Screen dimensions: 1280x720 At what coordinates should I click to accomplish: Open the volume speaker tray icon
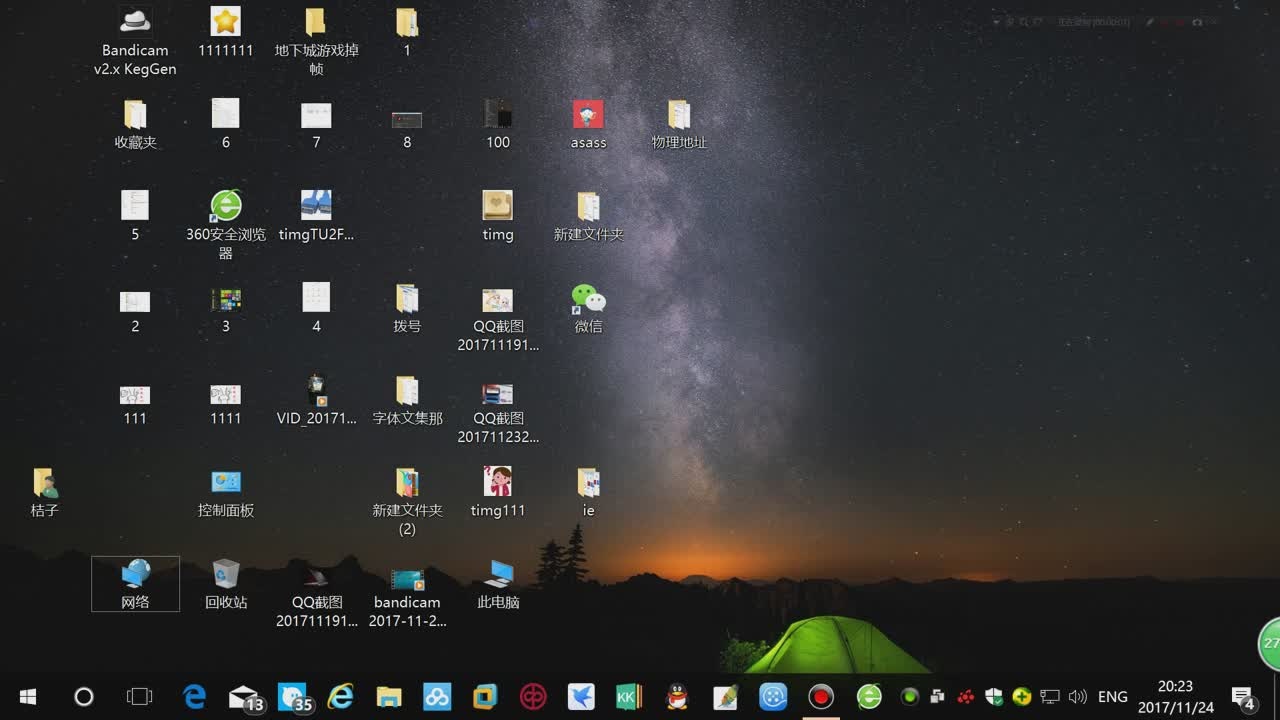1078,696
